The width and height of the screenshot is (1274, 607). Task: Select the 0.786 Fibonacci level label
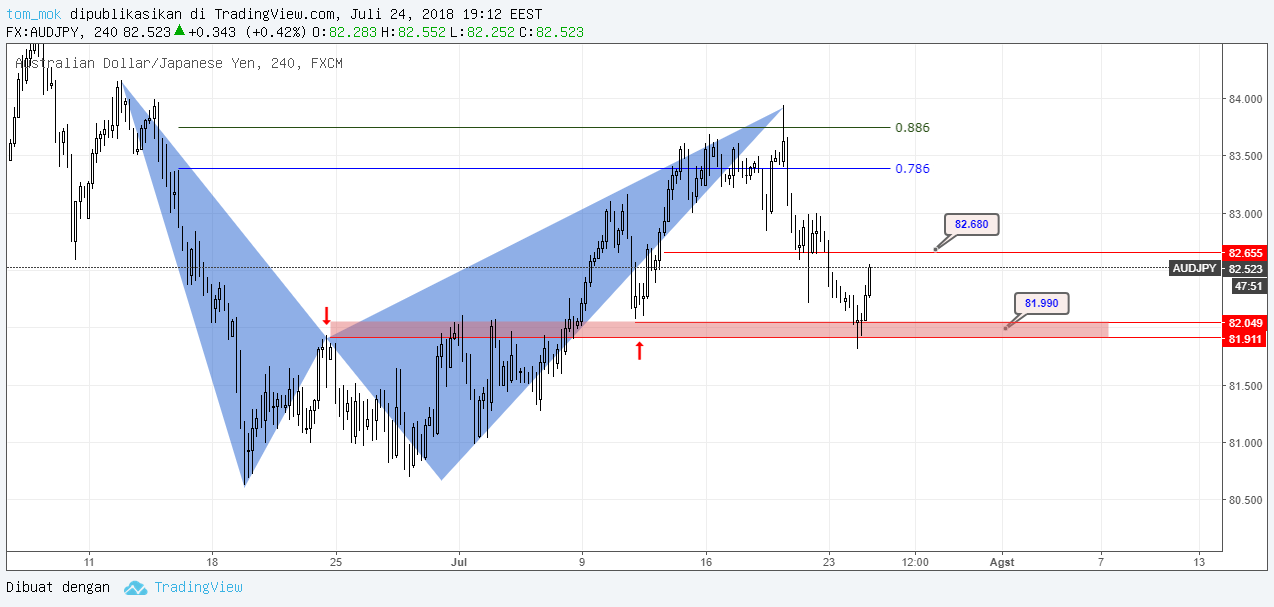tap(912, 169)
